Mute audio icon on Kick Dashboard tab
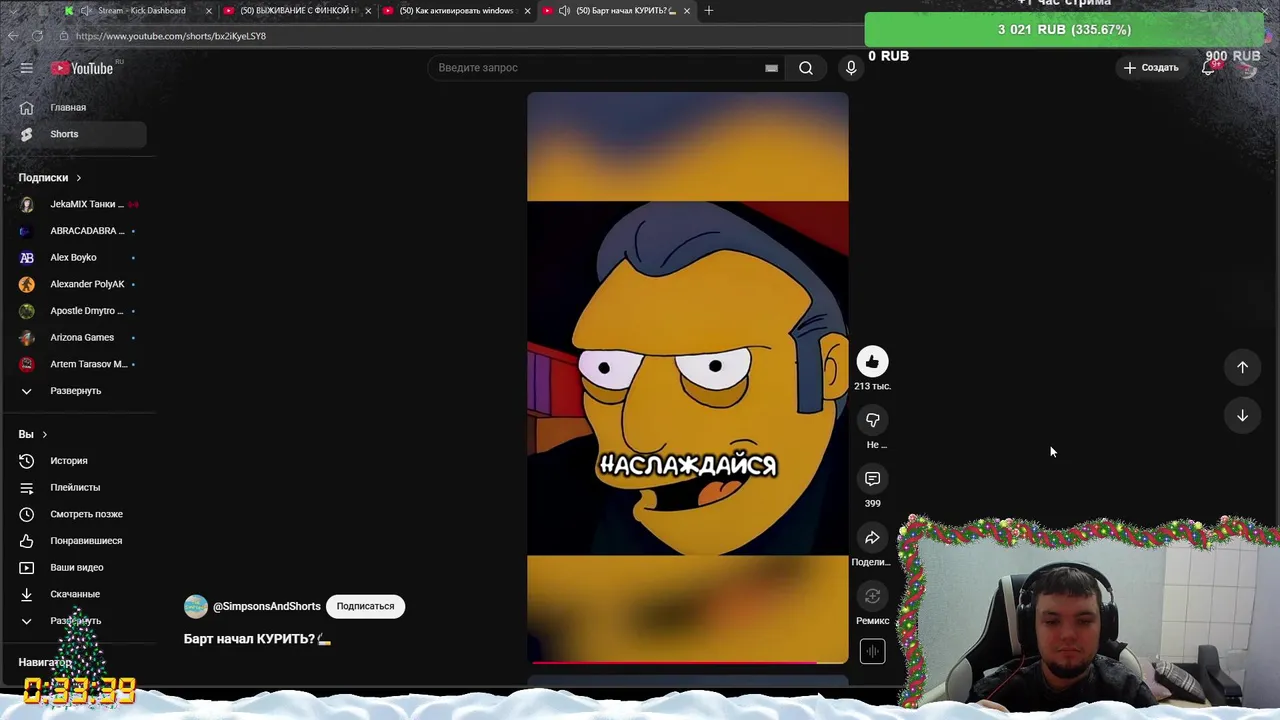Viewport: 1280px width, 720px height. tap(86, 11)
